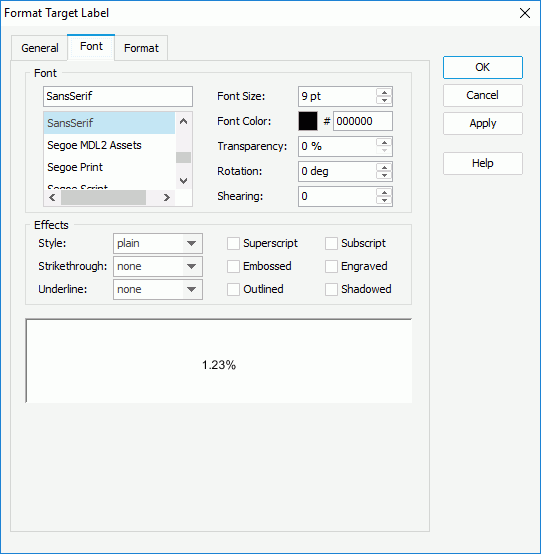Click font list scroll right arrow
The width and height of the screenshot is (541, 554).
click(167, 198)
